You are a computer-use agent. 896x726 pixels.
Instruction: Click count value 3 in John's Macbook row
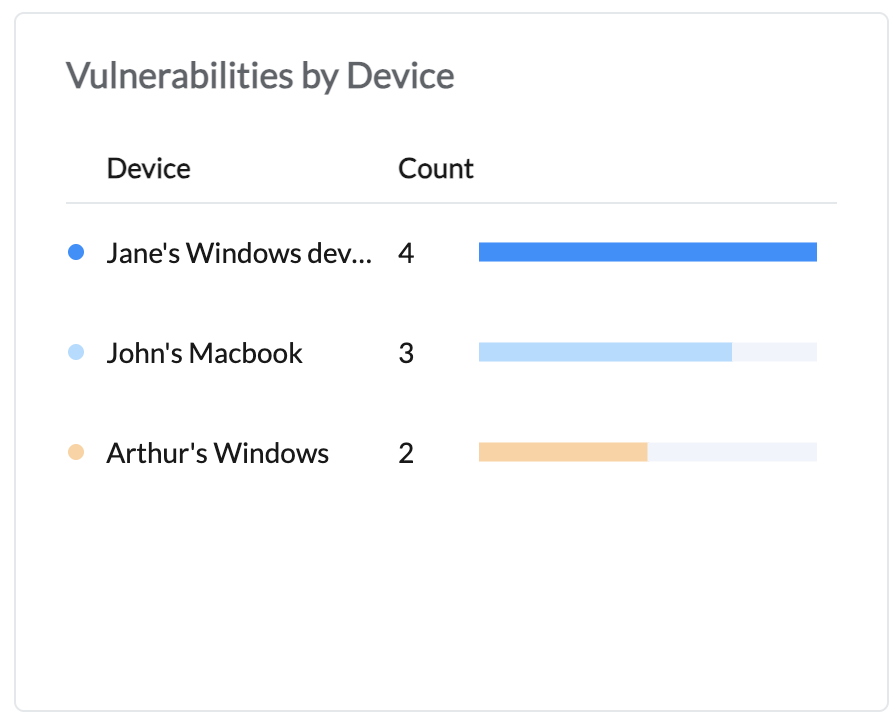(405, 353)
